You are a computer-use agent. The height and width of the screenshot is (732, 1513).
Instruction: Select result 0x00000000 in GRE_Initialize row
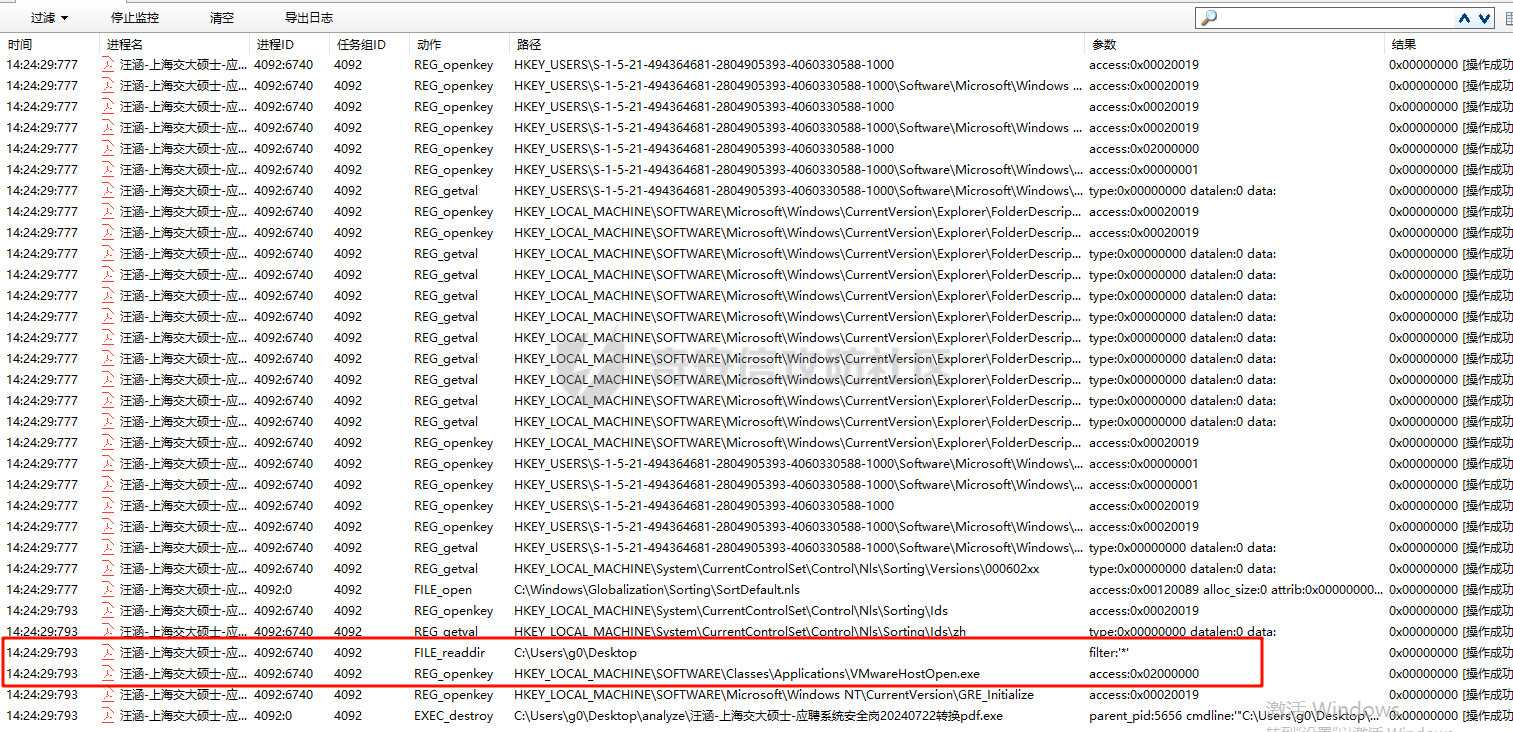coord(1424,695)
